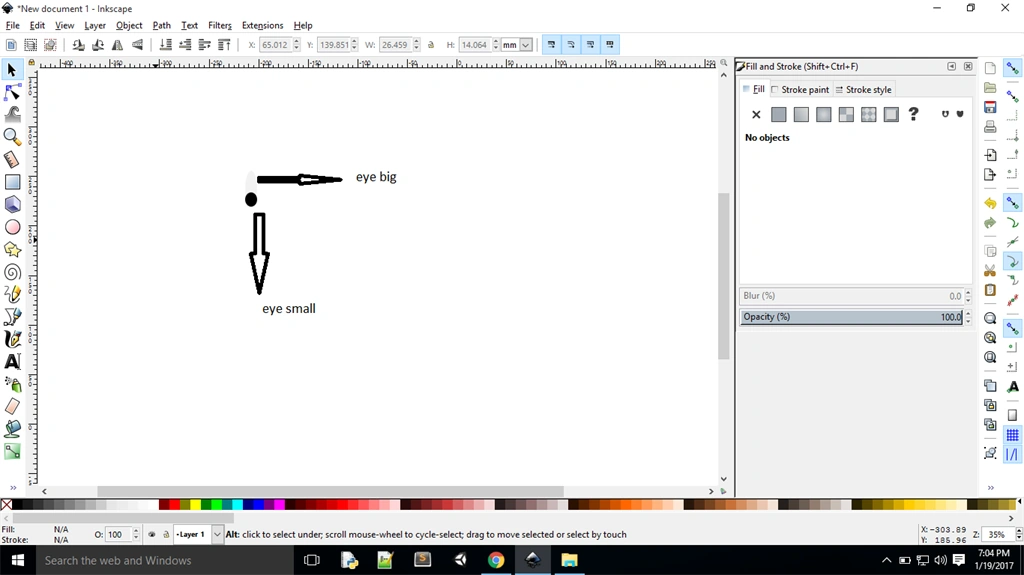1024x575 pixels.
Task: Toggle the layer visibility eye icon
Action: (152, 534)
